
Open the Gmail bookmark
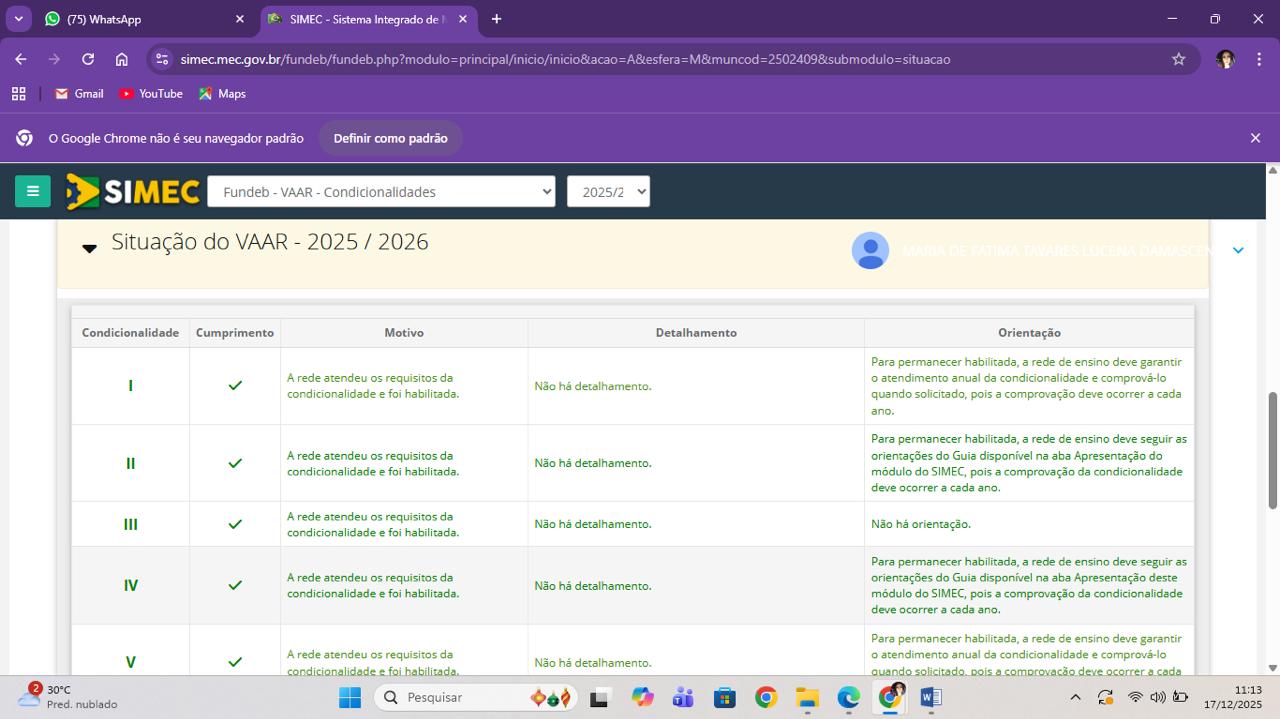[x=79, y=93]
